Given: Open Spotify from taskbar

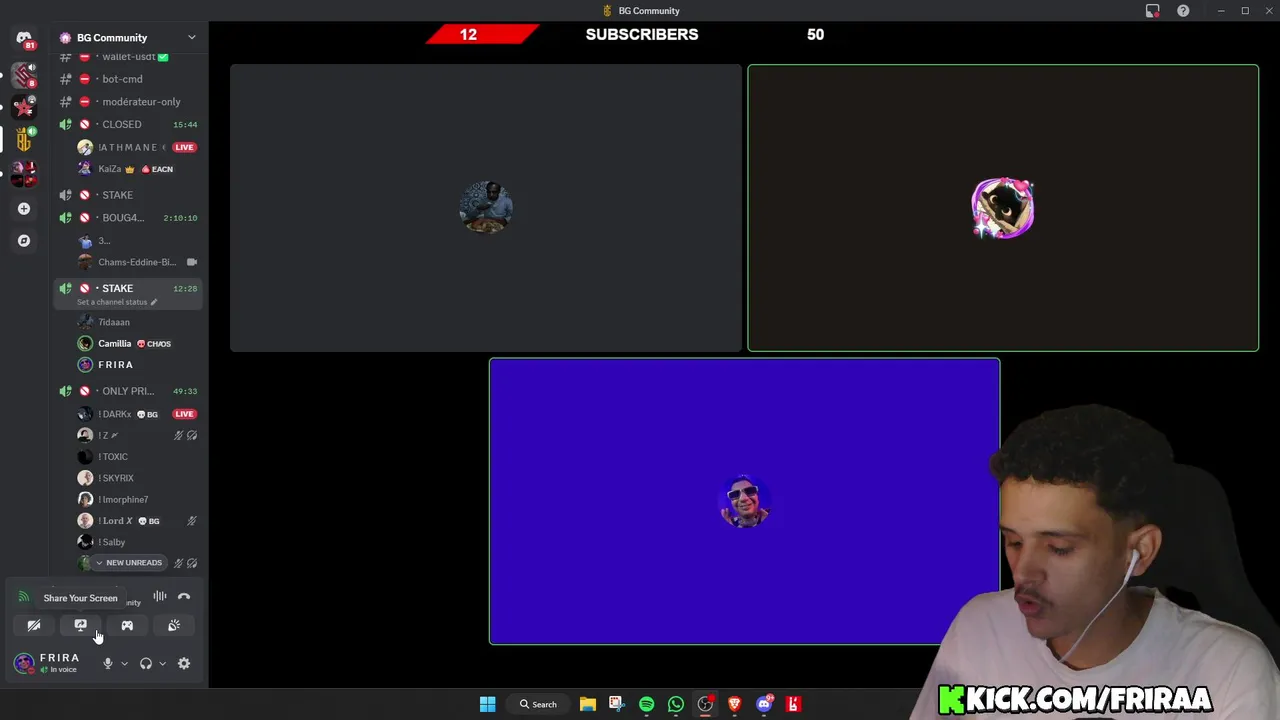Looking at the screenshot, I should tap(646, 704).
